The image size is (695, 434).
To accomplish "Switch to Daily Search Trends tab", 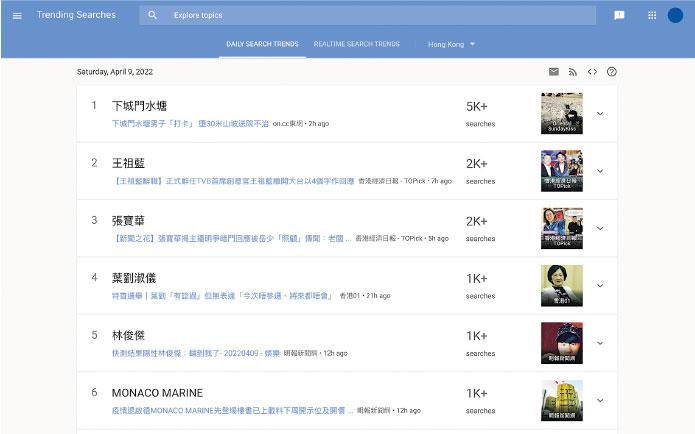I will [x=262, y=44].
